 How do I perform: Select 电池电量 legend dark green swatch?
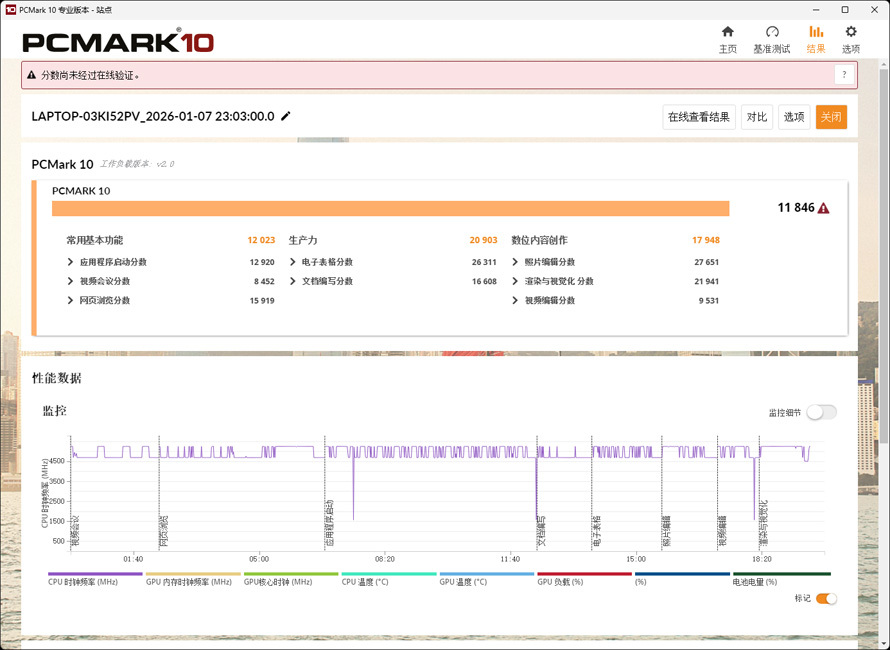782,574
